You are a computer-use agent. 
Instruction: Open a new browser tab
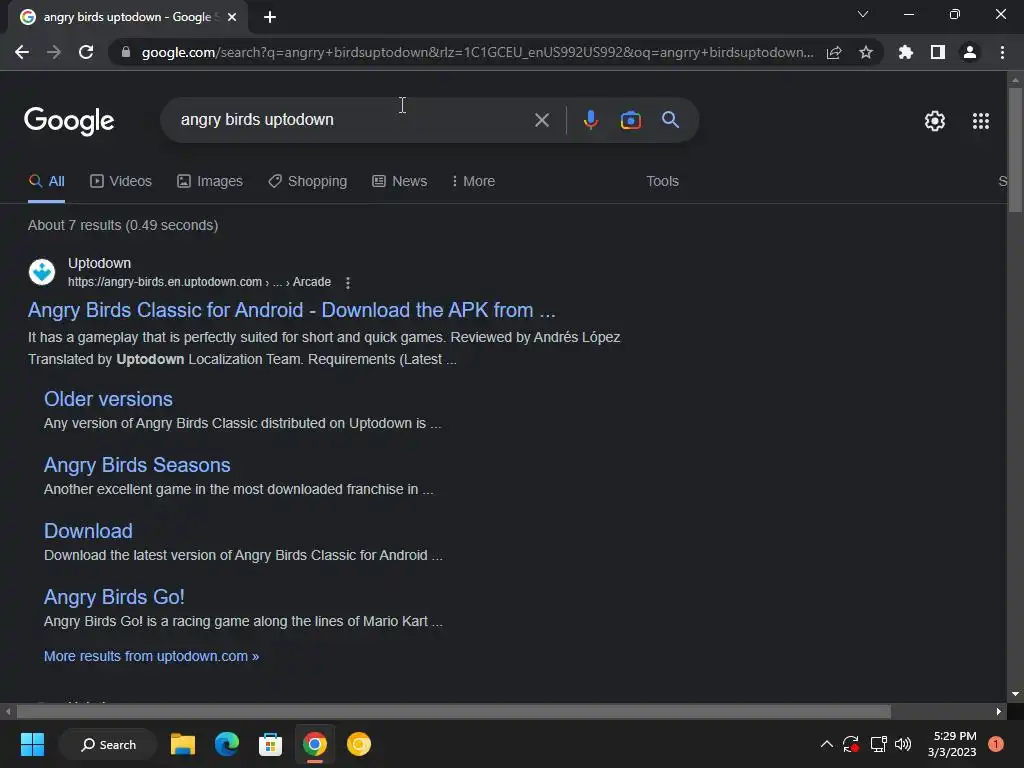270,17
